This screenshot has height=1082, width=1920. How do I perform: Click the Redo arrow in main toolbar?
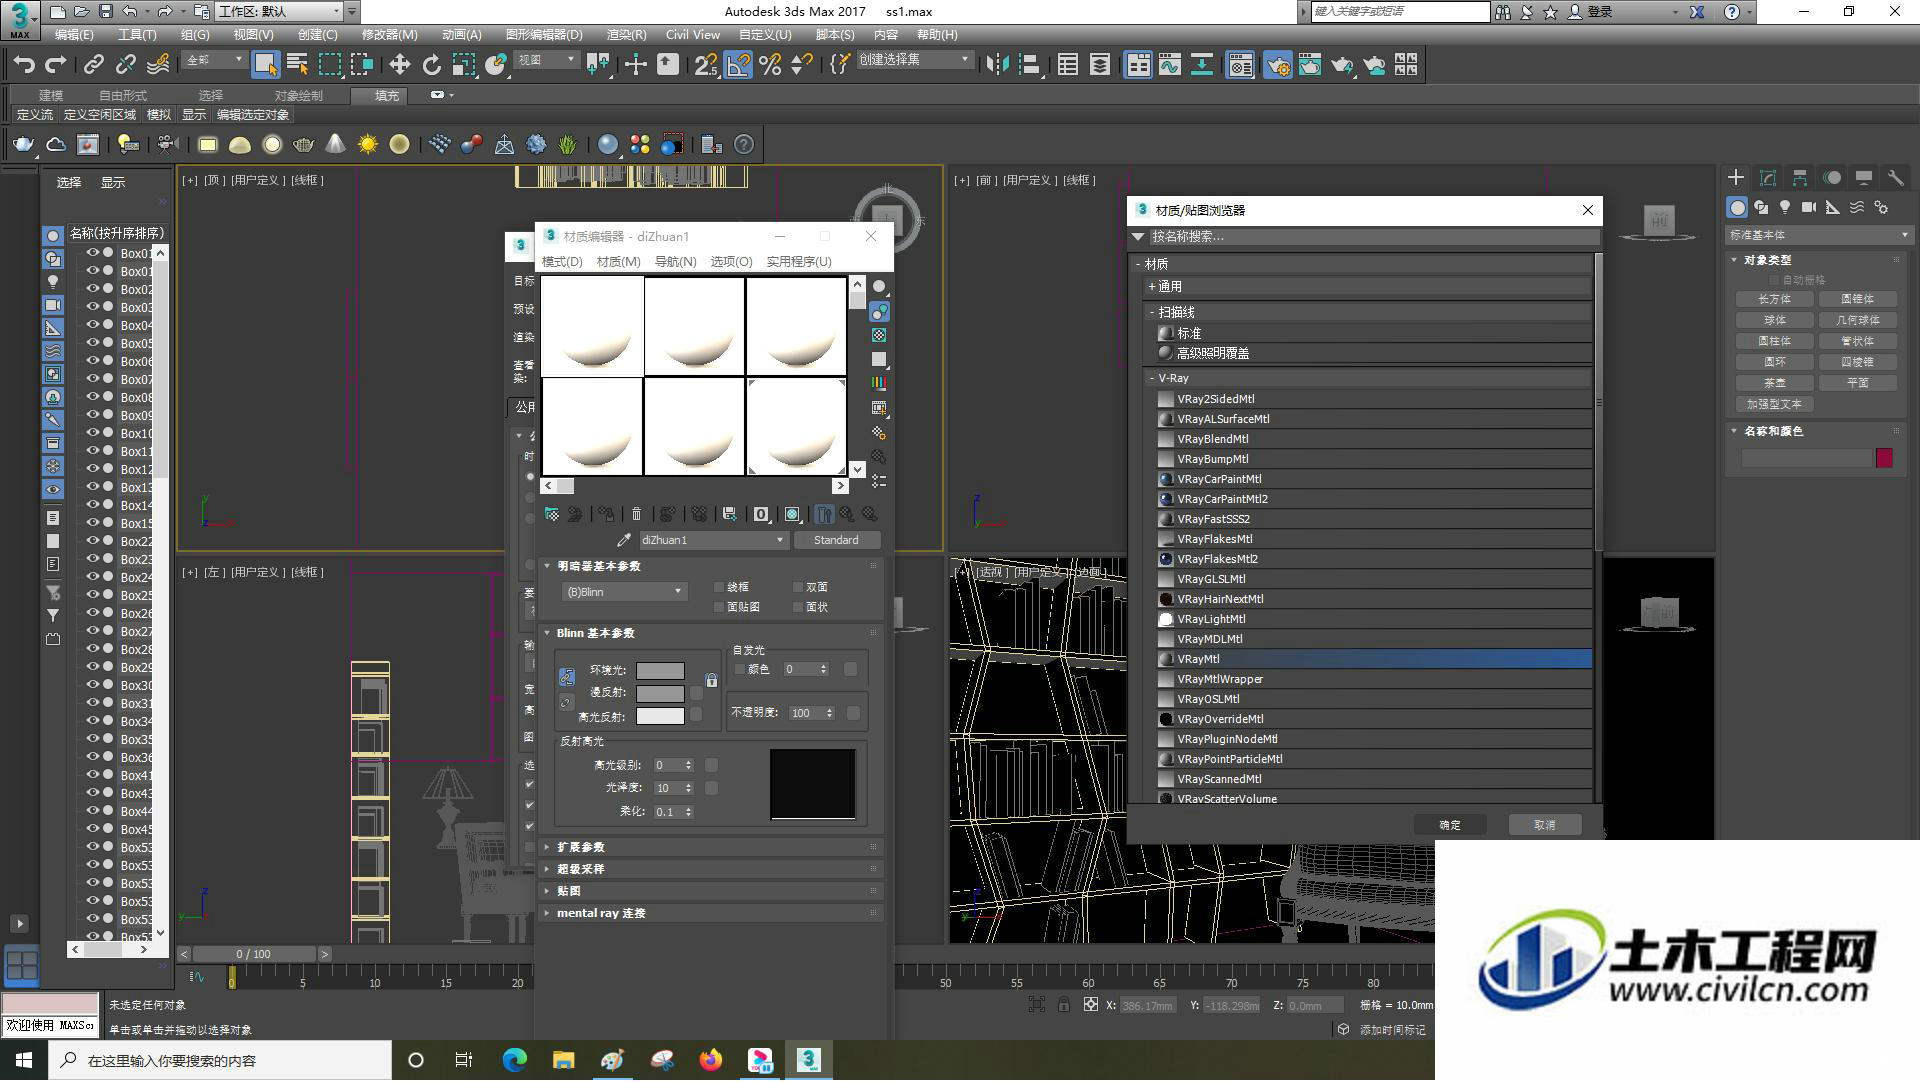click(56, 65)
